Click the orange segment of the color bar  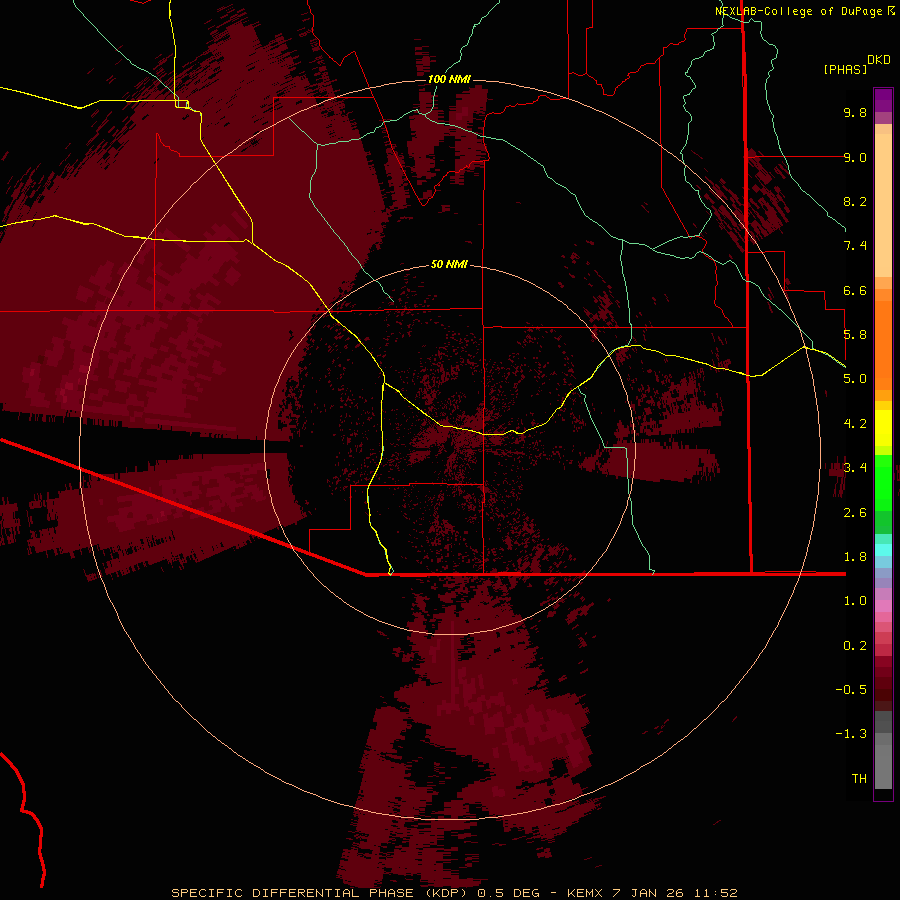click(x=883, y=344)
